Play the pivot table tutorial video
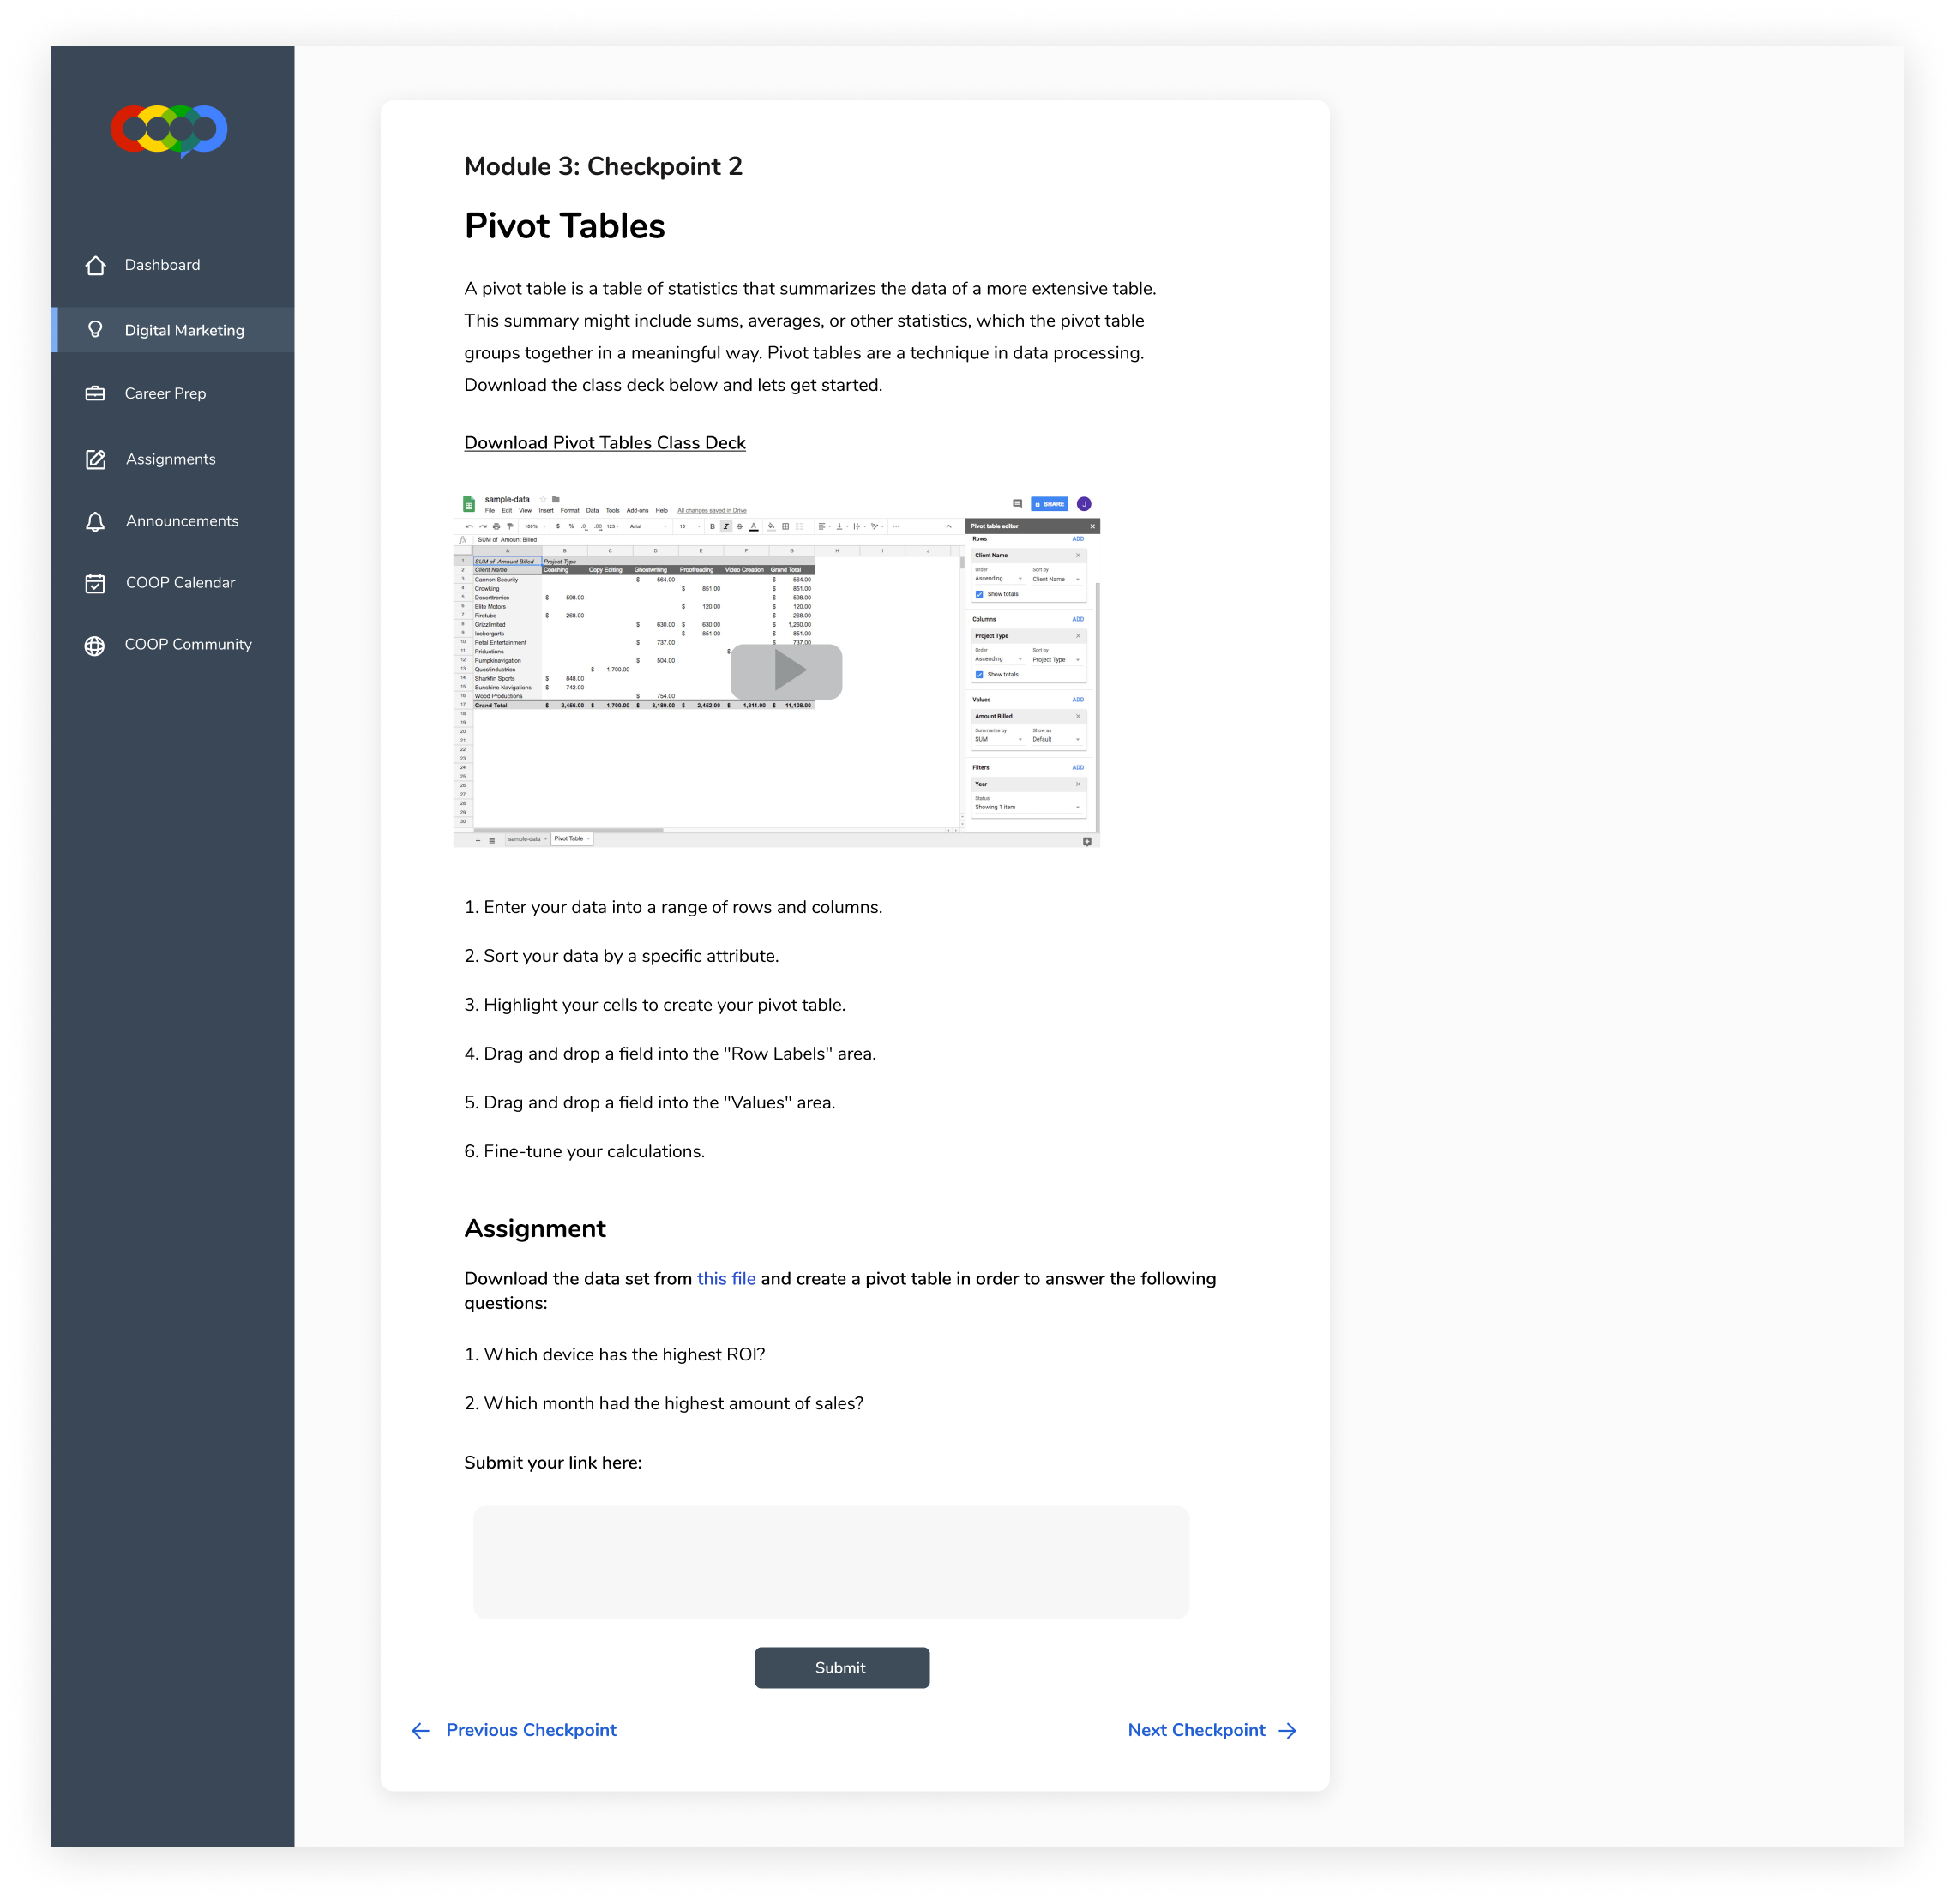 786,671
